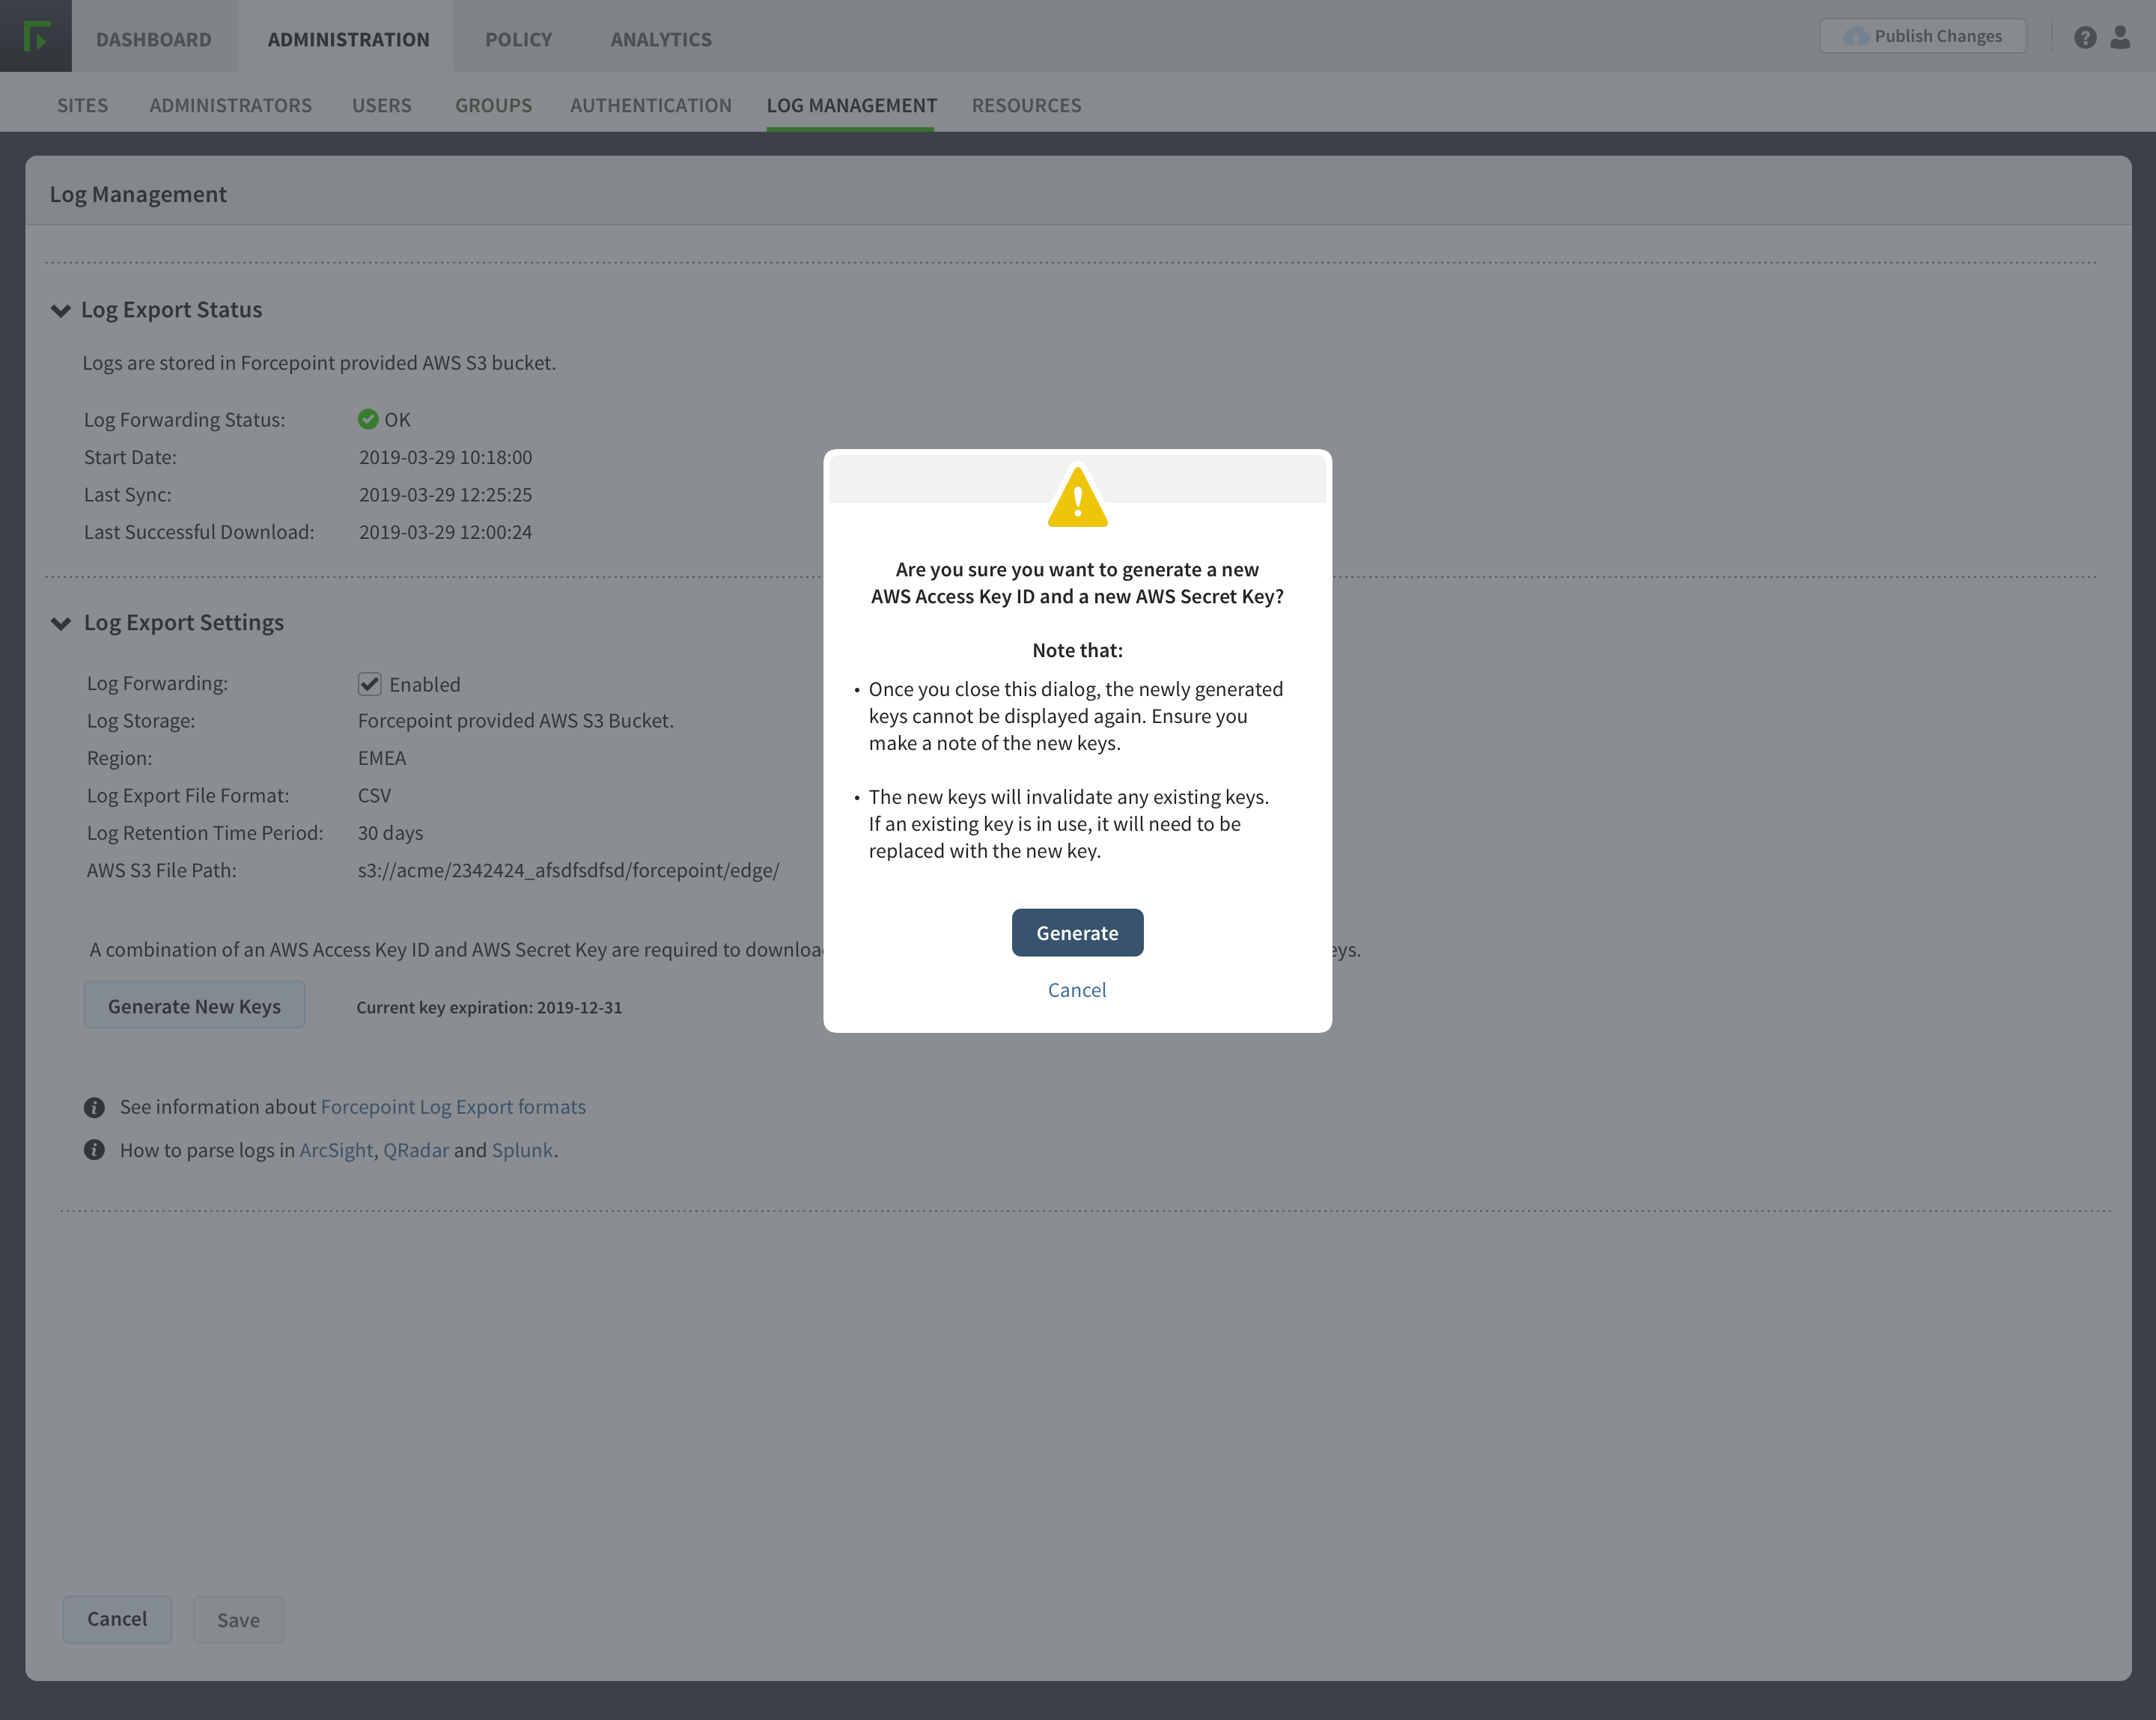The height and width of the screenshot is (1720, 2156).
Task: Collapse the Log Export Settings section
Action: (60, 624)
